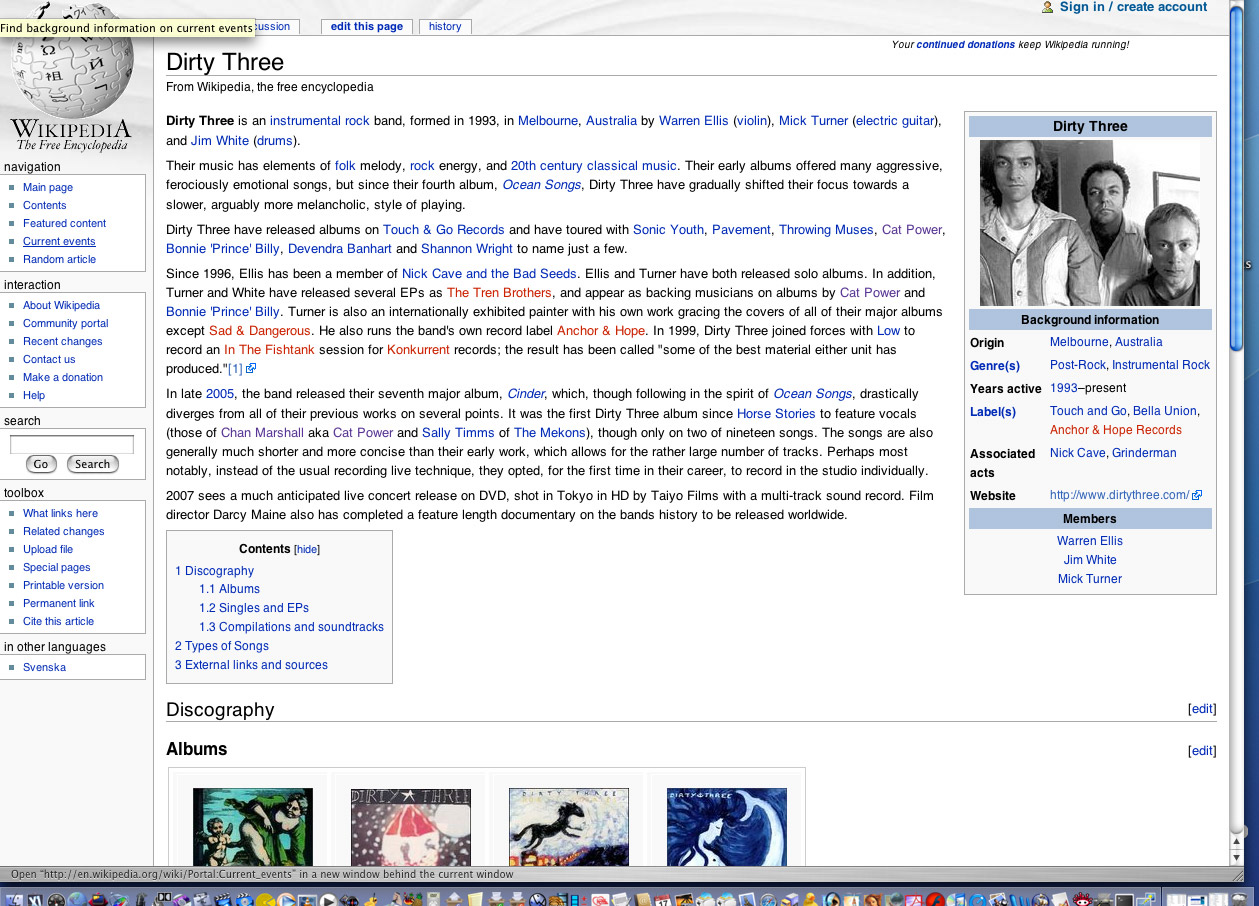Viewport: 1259px width, 906px height.
Task: Open Sonic Youth link
Action: [x=669, y=230]
